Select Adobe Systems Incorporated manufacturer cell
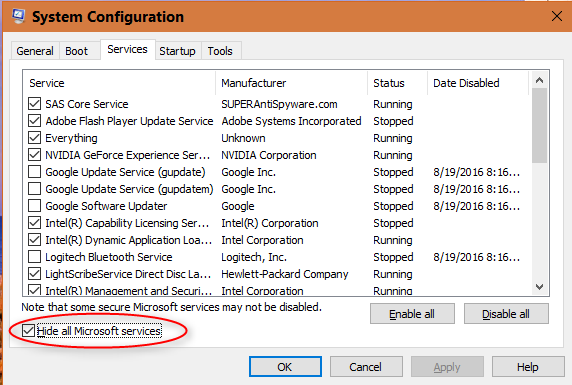 291,121
